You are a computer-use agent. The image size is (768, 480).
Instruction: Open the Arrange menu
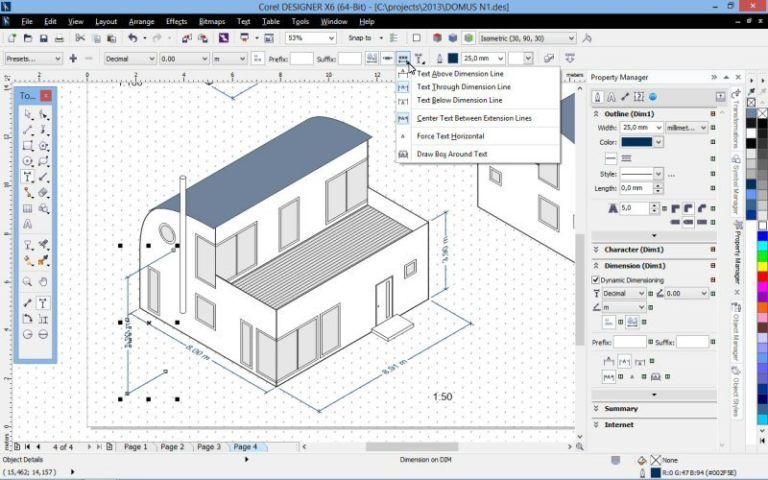(x=141, y=22)
